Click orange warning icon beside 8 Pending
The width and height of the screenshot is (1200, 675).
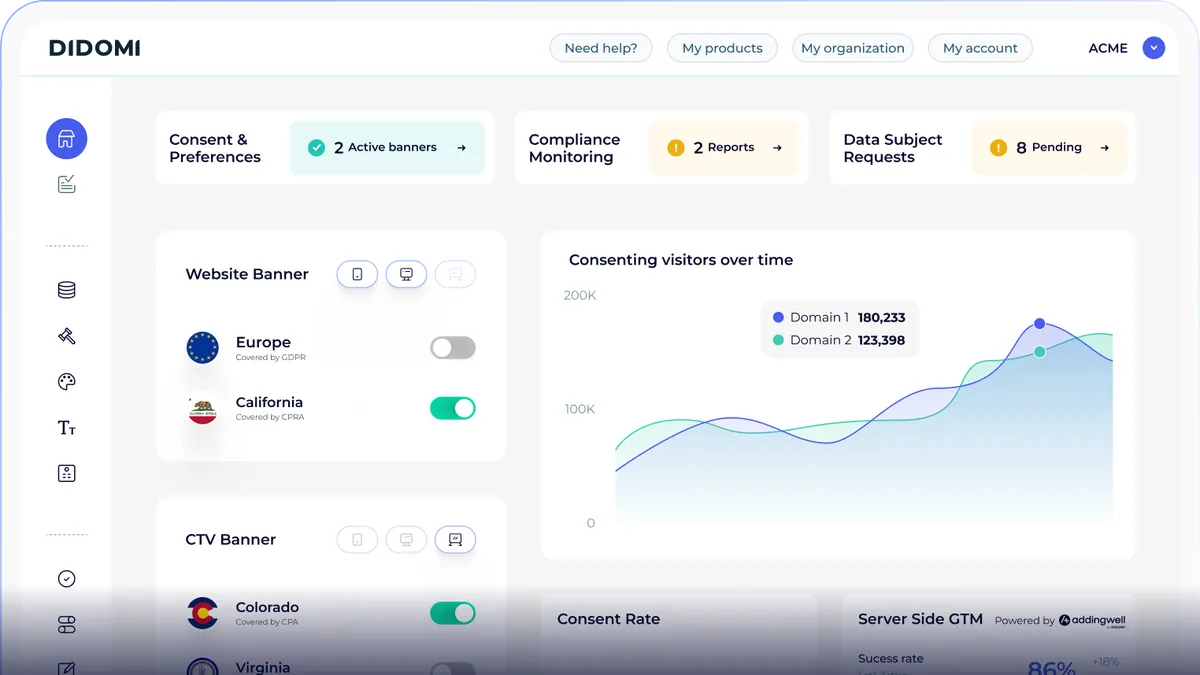[x=998, y=148]
